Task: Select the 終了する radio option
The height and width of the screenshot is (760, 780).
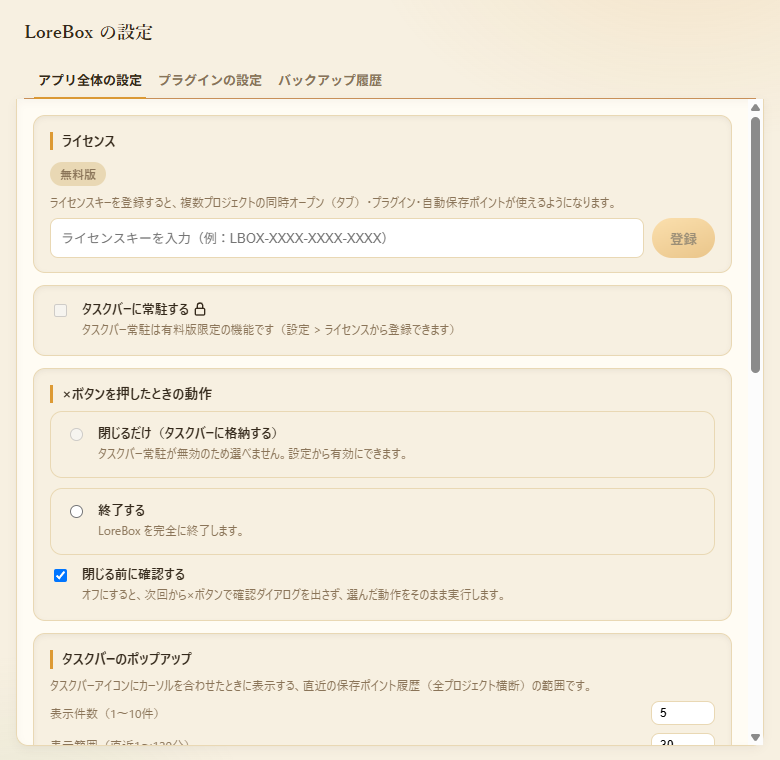Action: pyautogui.click(x=77, y=511)
